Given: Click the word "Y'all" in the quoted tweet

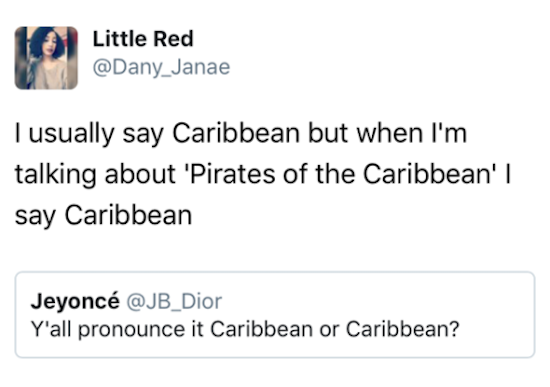Looking at the screenshot, I should pos(51,329).
